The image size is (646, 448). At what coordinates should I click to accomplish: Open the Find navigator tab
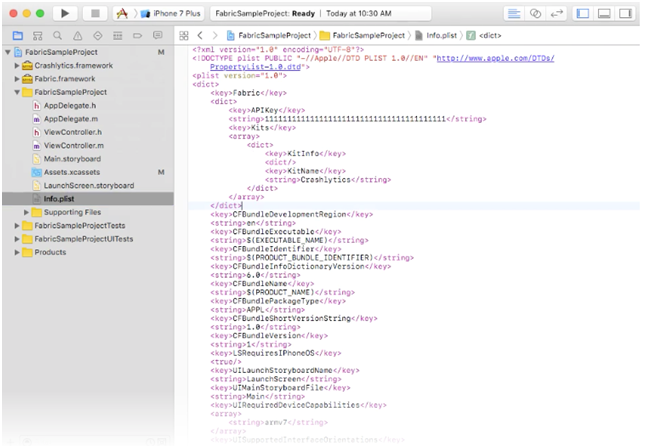click(x=57, y=35)
